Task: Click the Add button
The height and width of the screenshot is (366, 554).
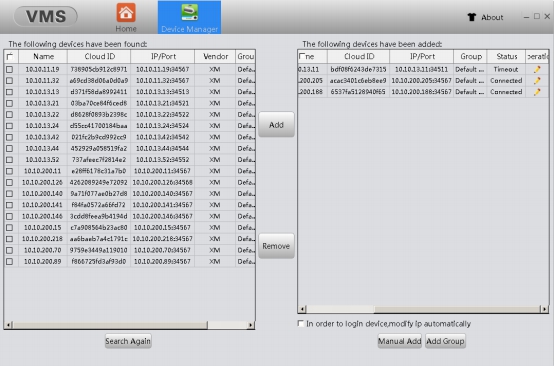Action: point(276,124)
